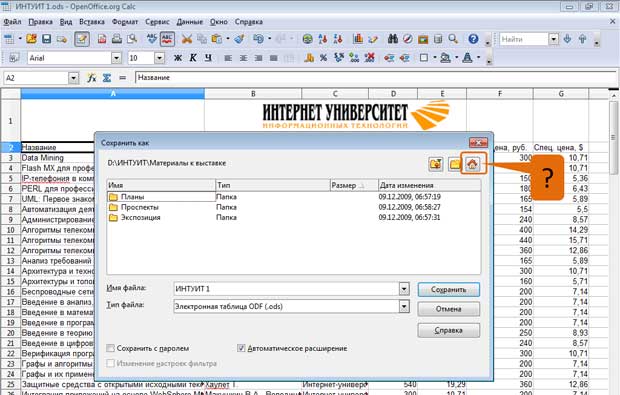
Task: Sort Ascending with the A-Z icon
Action: click(x=323, y=39)
